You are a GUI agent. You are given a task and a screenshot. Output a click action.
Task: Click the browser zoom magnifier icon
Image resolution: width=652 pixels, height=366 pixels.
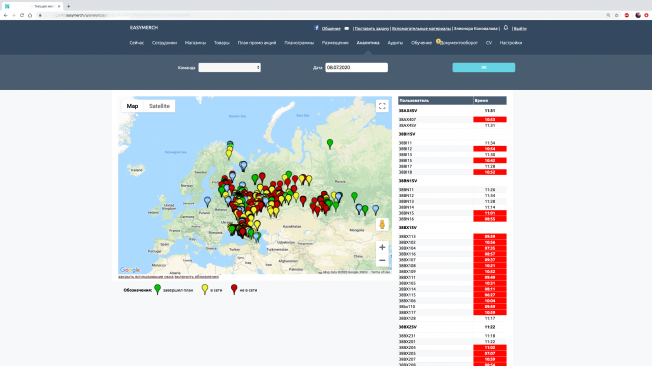608,15
